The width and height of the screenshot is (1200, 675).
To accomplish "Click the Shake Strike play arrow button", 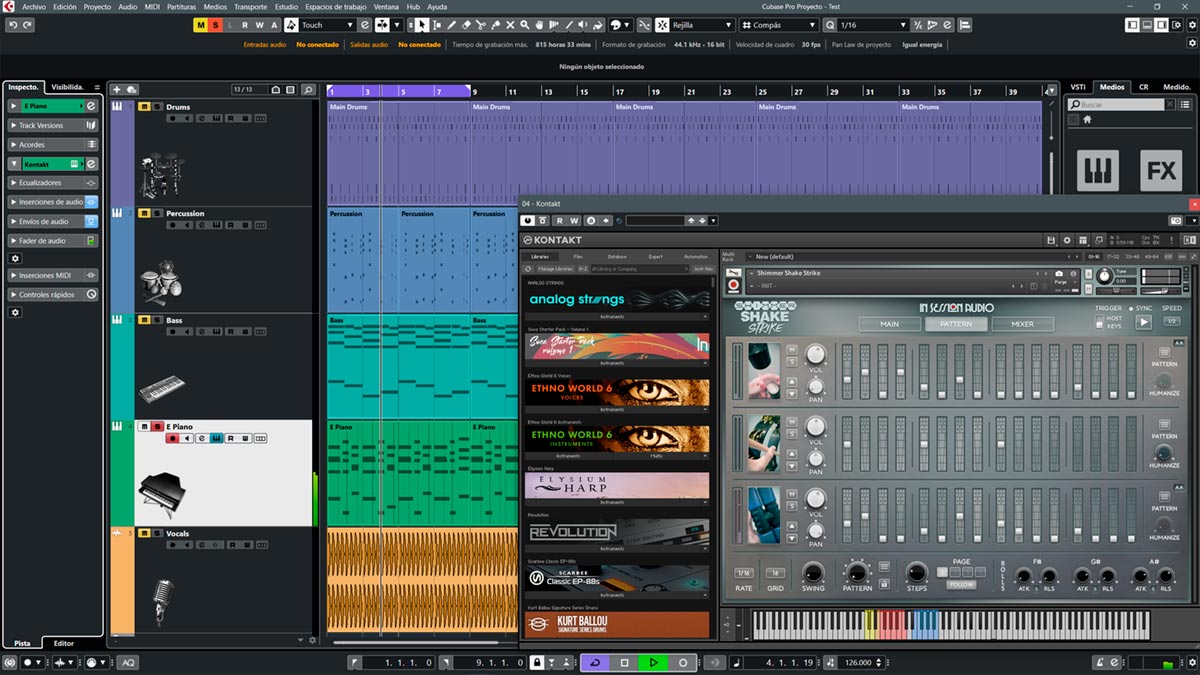I will coord(1144,321).
